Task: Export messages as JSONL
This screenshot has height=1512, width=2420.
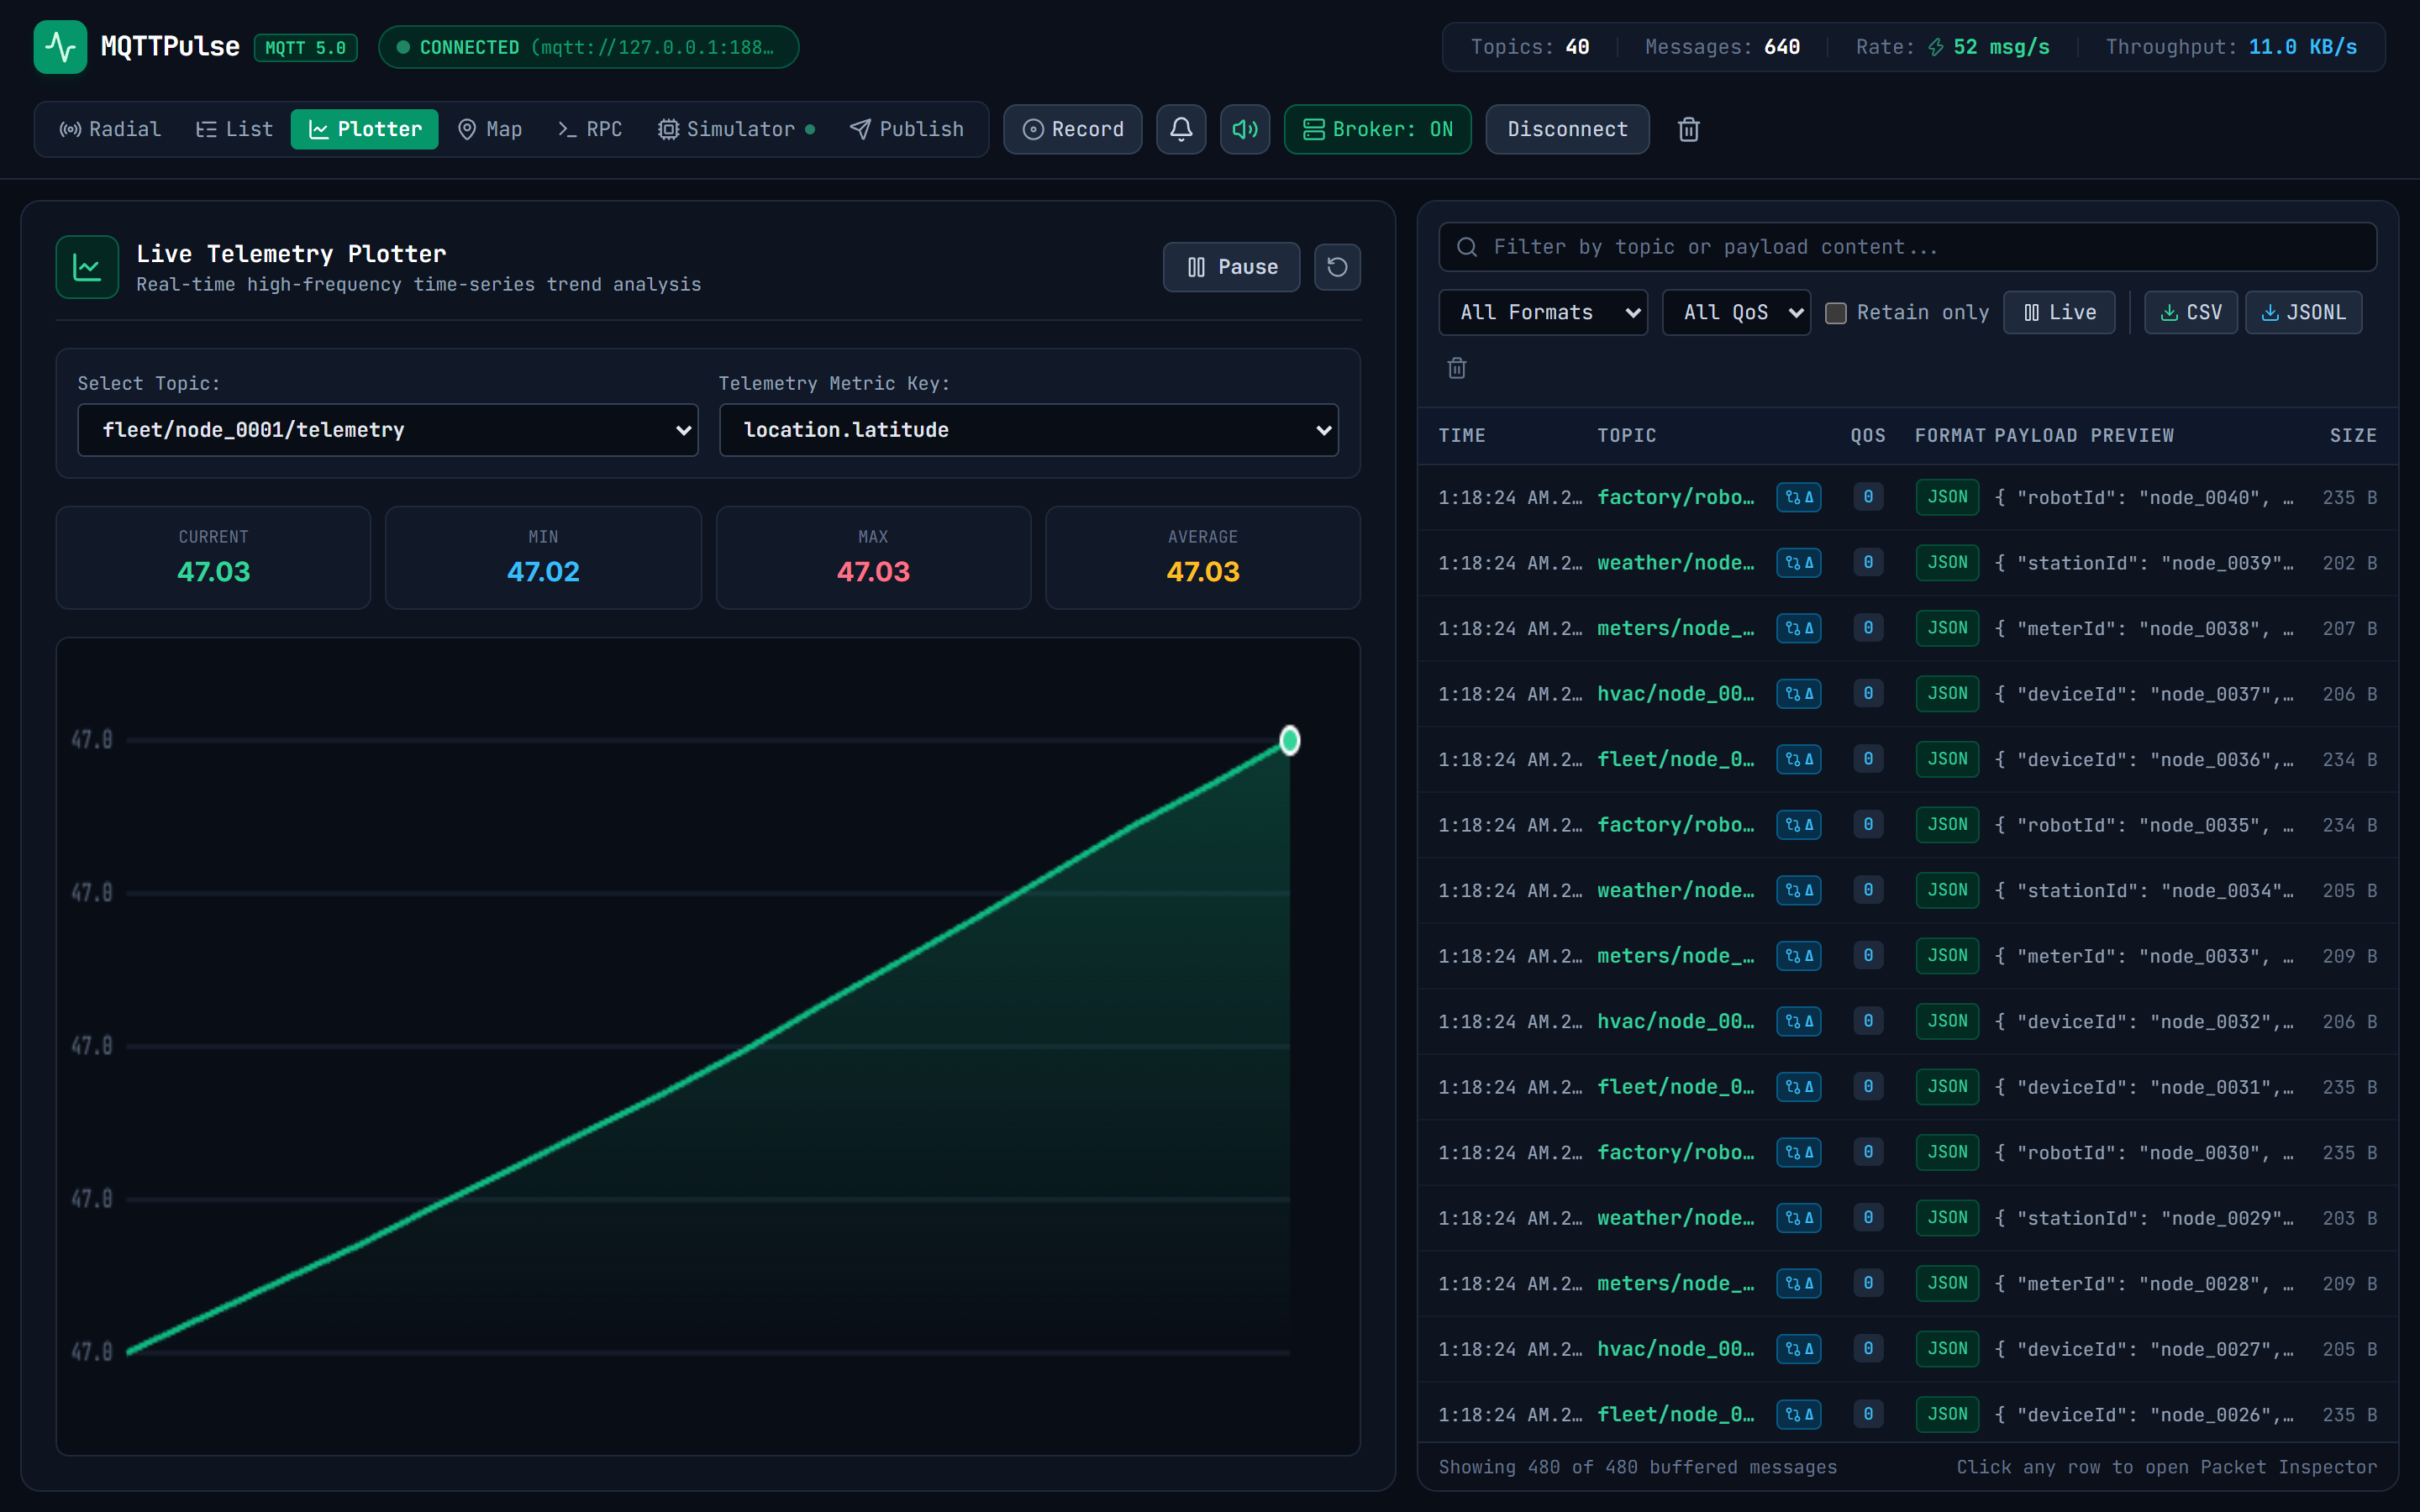Action: [2303, 313]
